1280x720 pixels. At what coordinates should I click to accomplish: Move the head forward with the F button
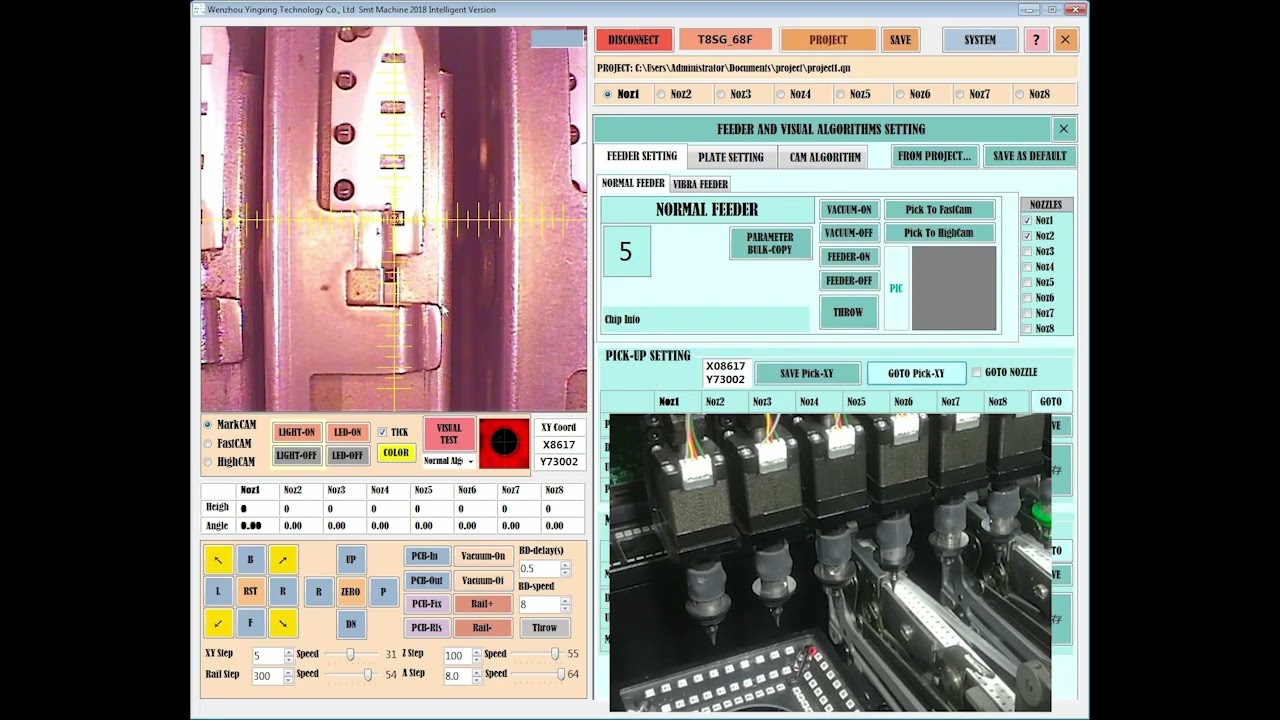click(x=251, y=623)
